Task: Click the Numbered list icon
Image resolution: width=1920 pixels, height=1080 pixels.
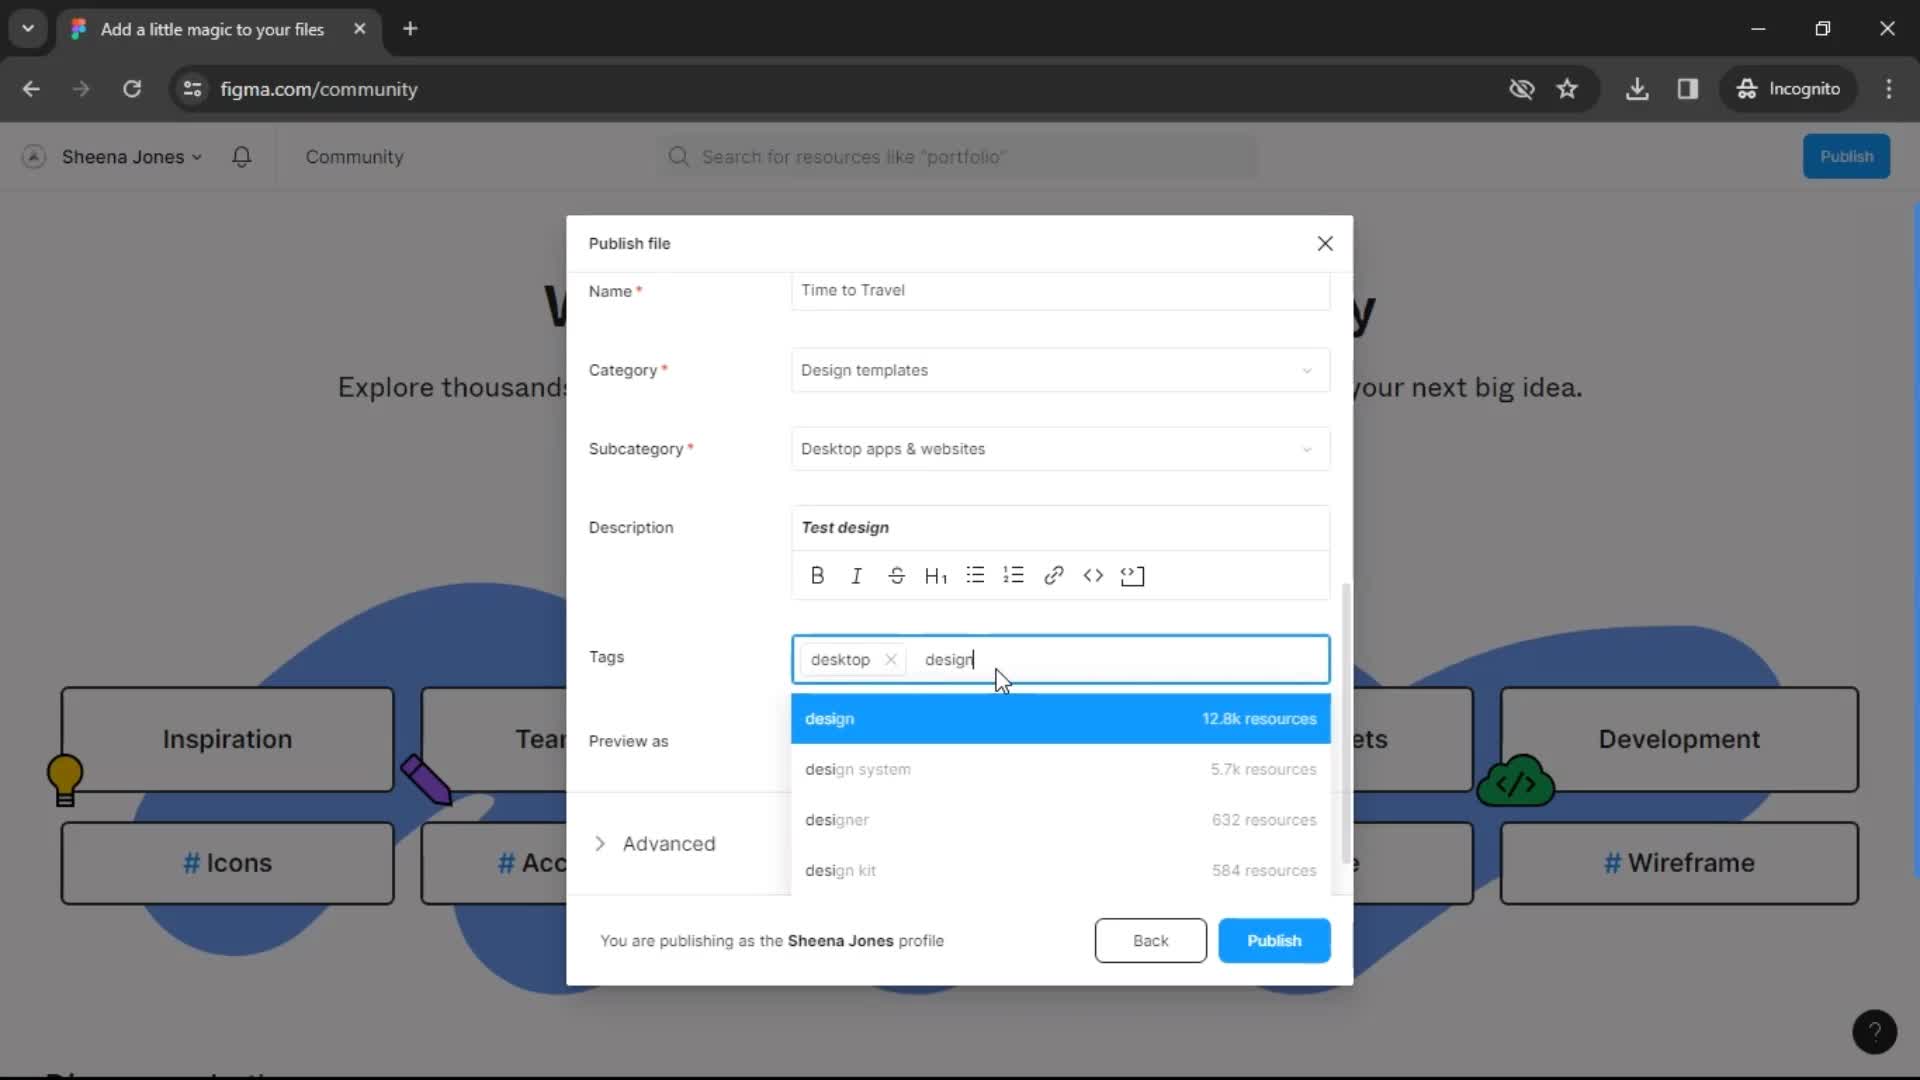Action: (x=1014, y=575)
